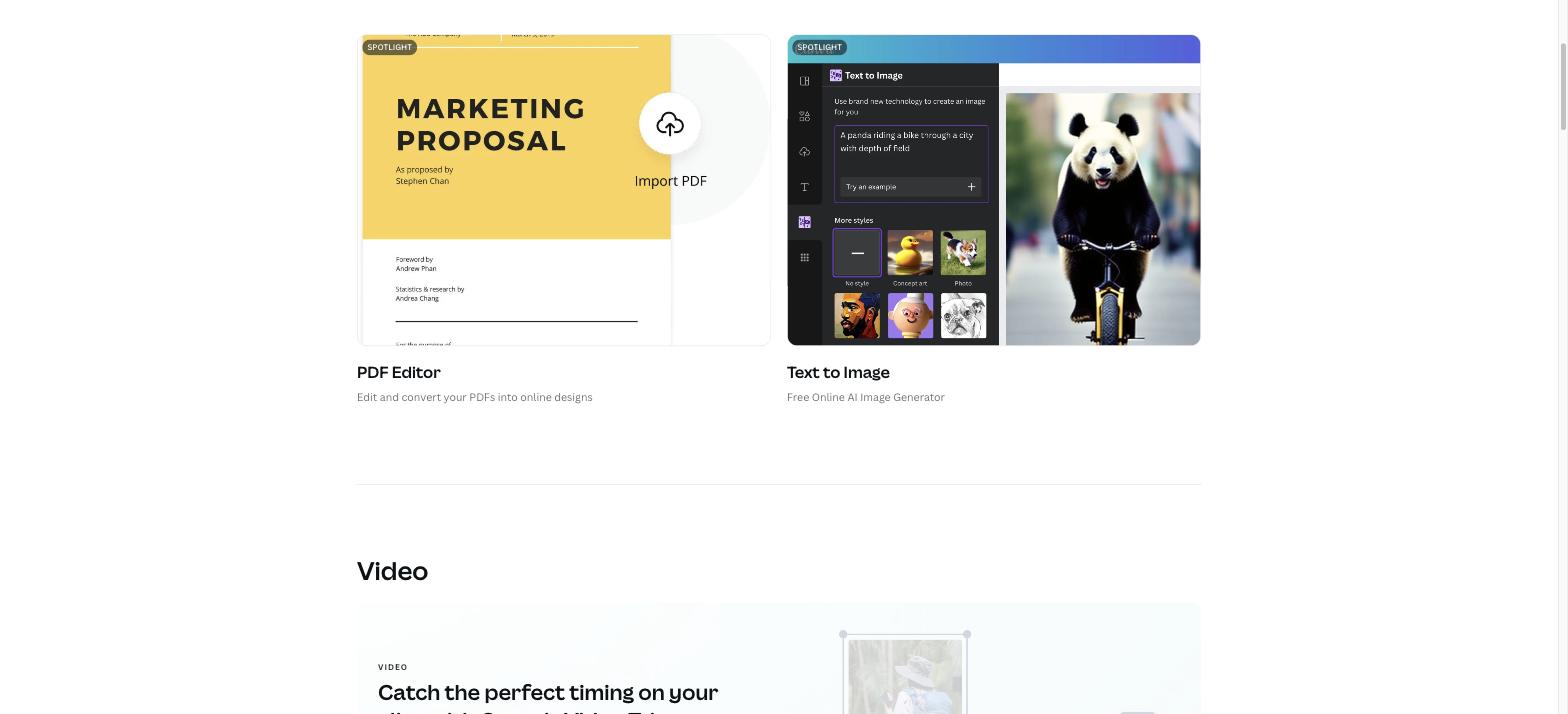Image resolution: width=1568 pixels, height=714 pixels.
Task: Open the Uploads cloud icon in dark sidebar
Action: coord(804,152)
